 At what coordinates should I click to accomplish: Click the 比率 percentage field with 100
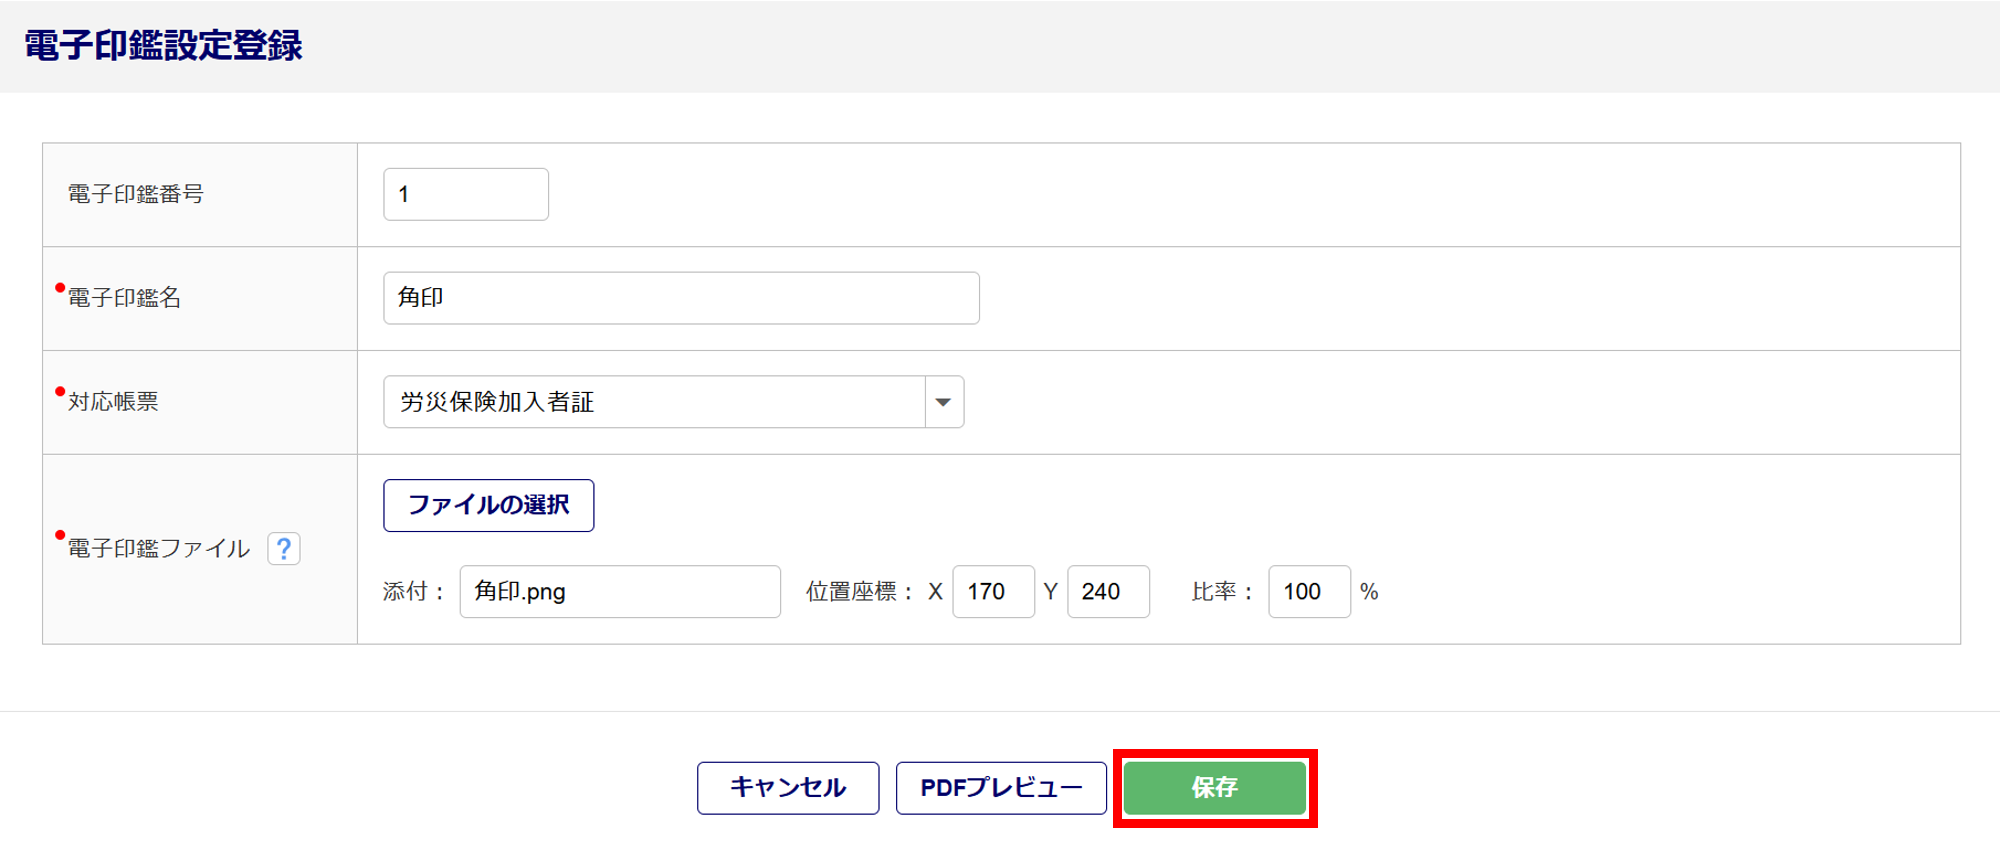(1309, 592)
